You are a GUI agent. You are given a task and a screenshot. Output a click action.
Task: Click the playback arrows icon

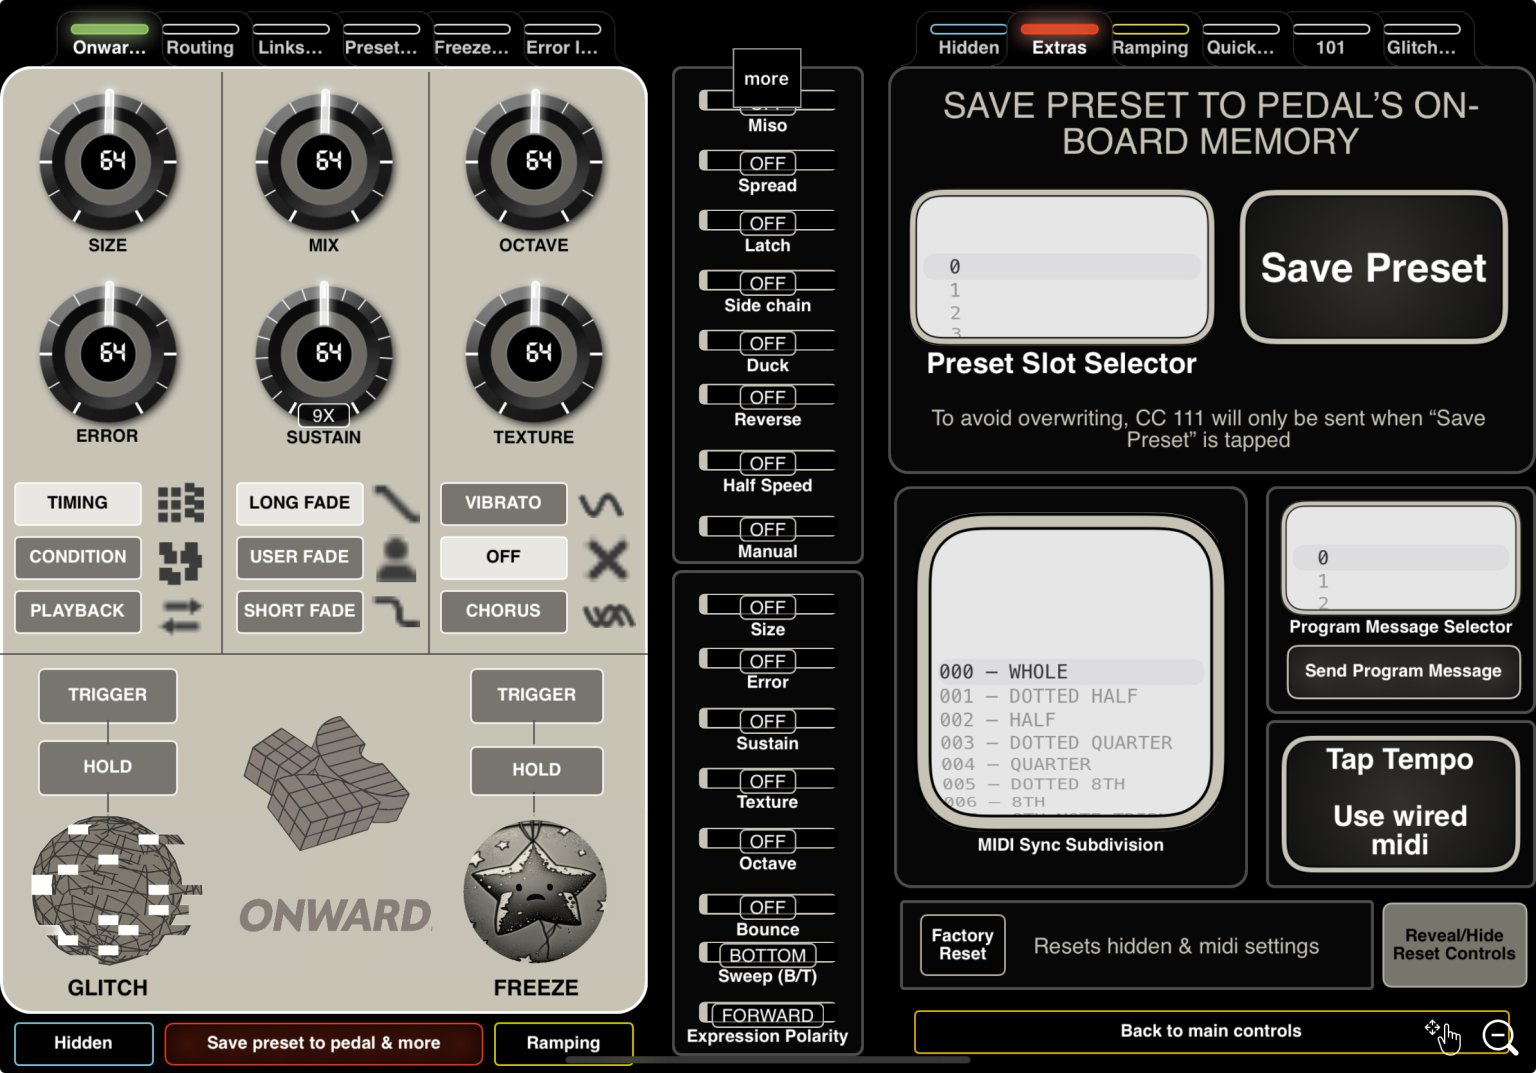pyautogui.click(x=181, y=615)
